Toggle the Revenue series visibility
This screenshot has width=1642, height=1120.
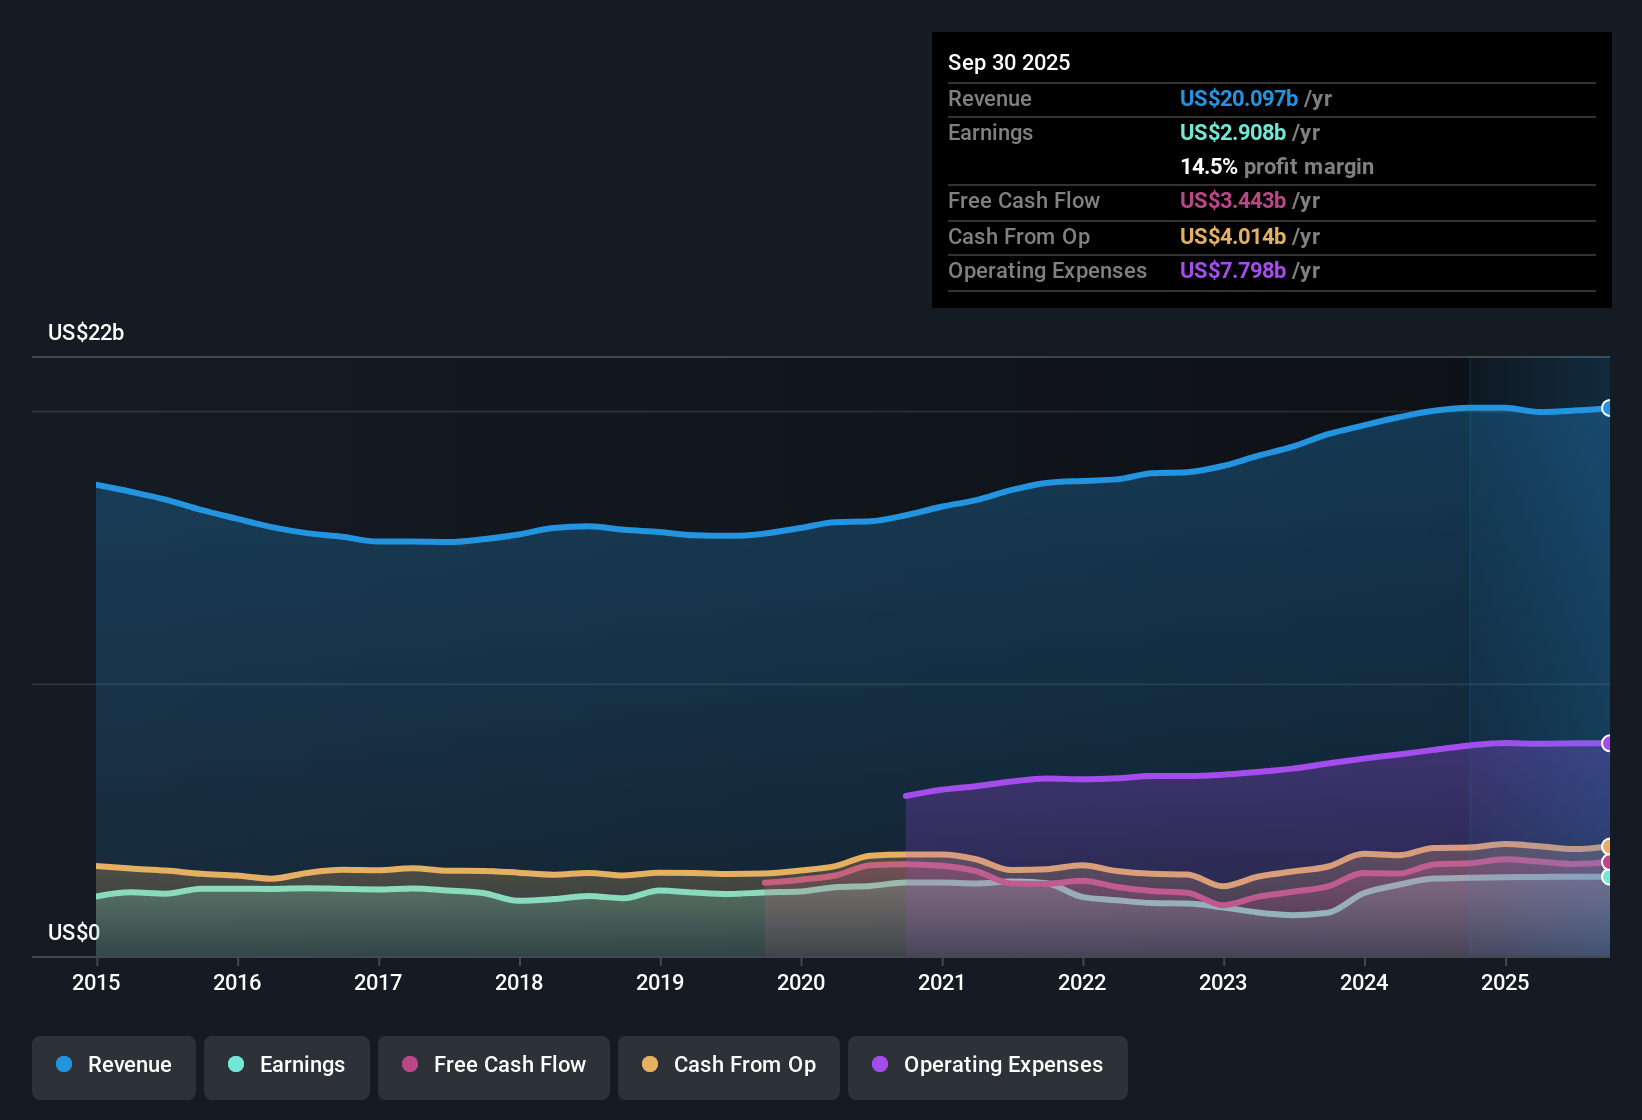point(113,1066)
